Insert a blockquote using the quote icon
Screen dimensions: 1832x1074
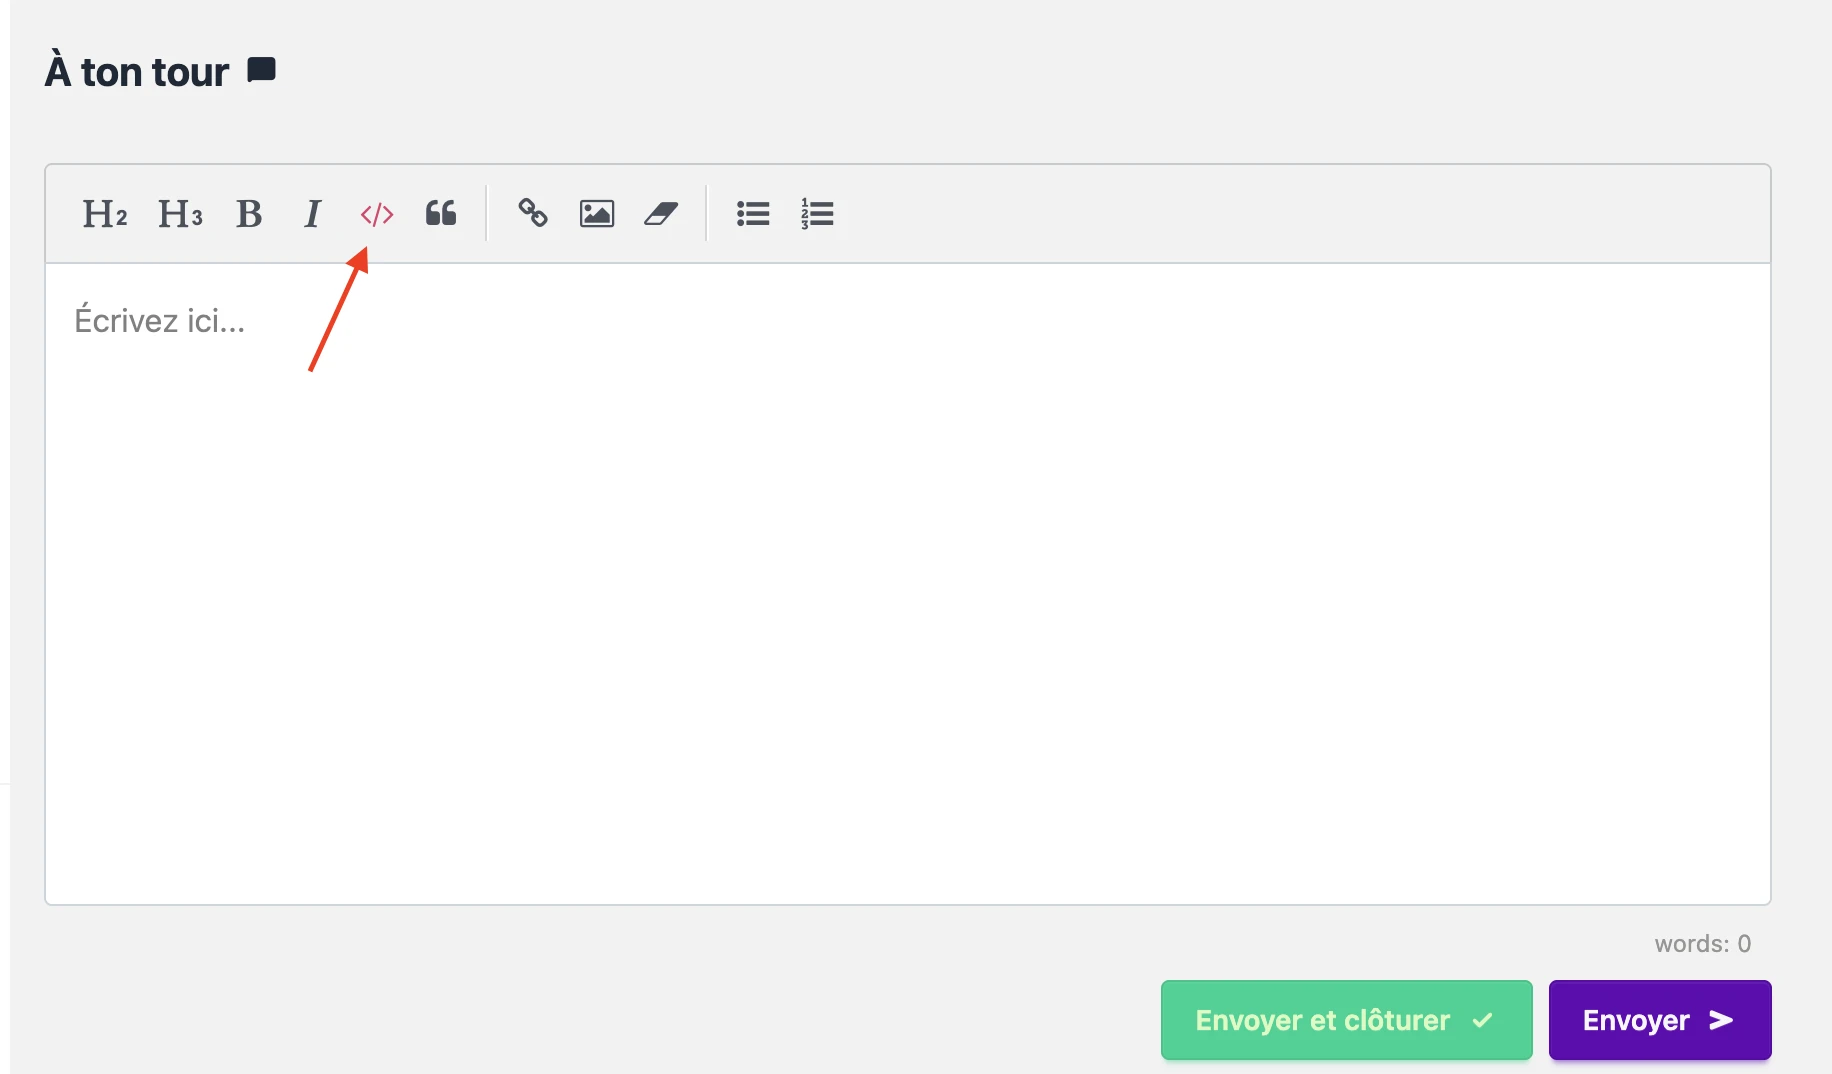click(441, 214)
